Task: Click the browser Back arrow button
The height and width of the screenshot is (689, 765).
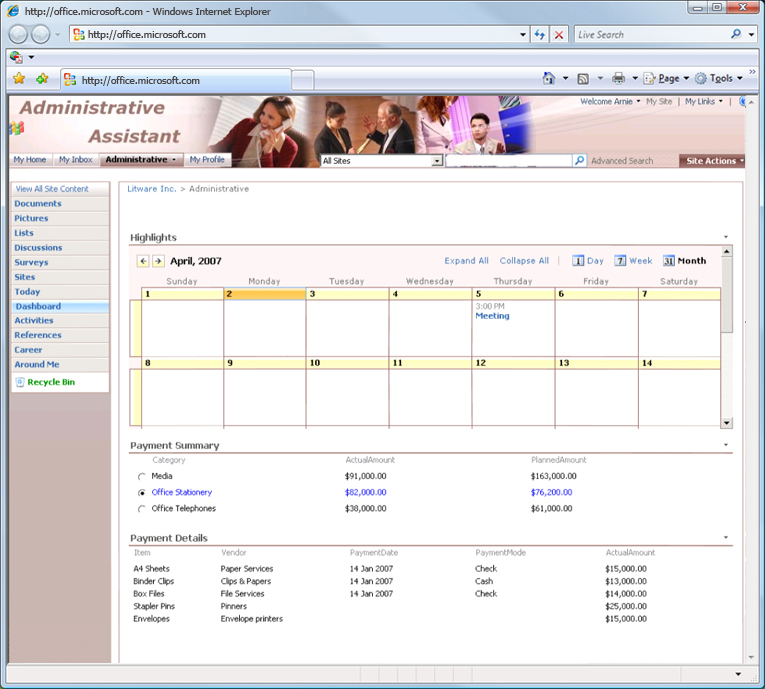Action: coord(19,34)
